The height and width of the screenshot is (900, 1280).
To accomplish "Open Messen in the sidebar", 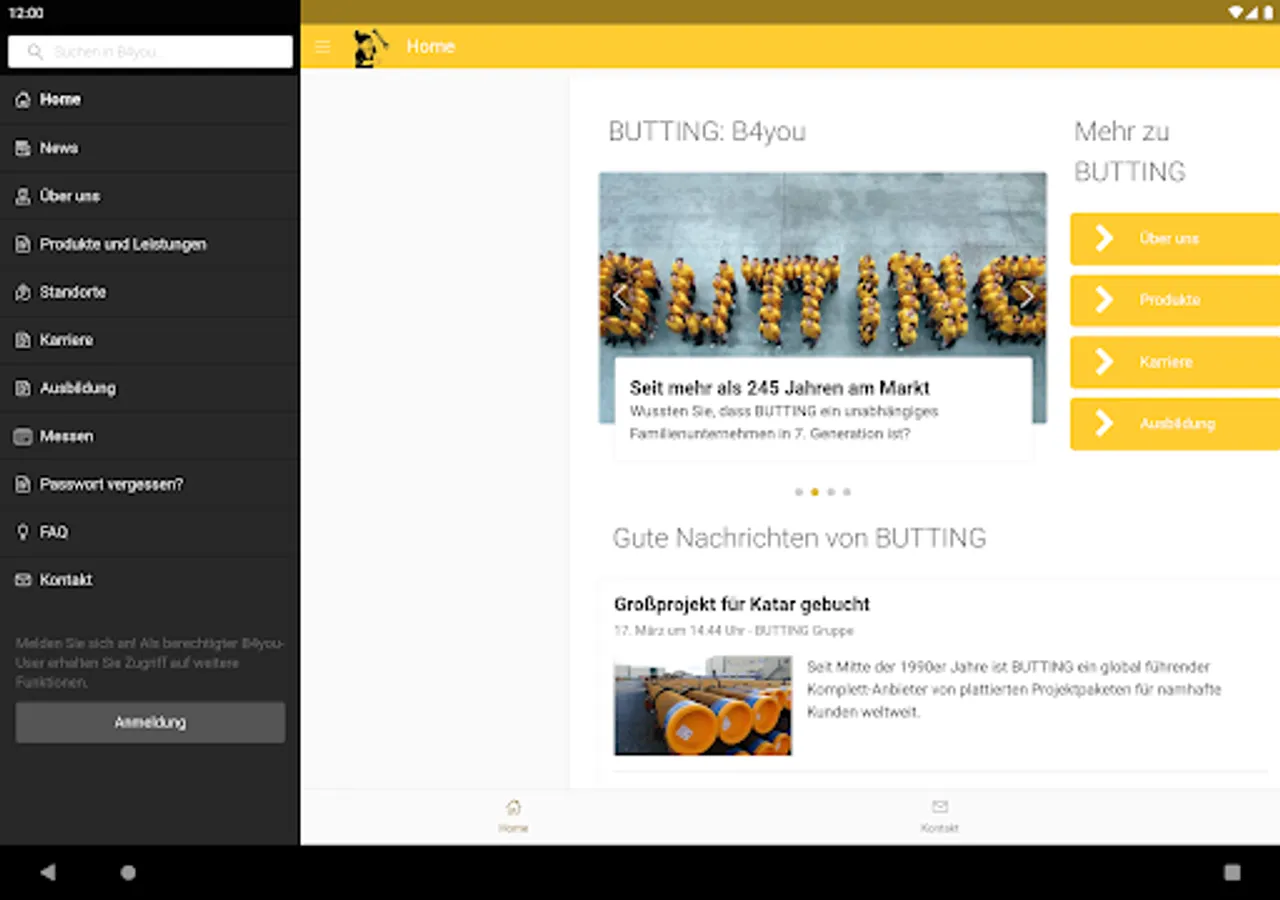I will click(x=150, y=436).
